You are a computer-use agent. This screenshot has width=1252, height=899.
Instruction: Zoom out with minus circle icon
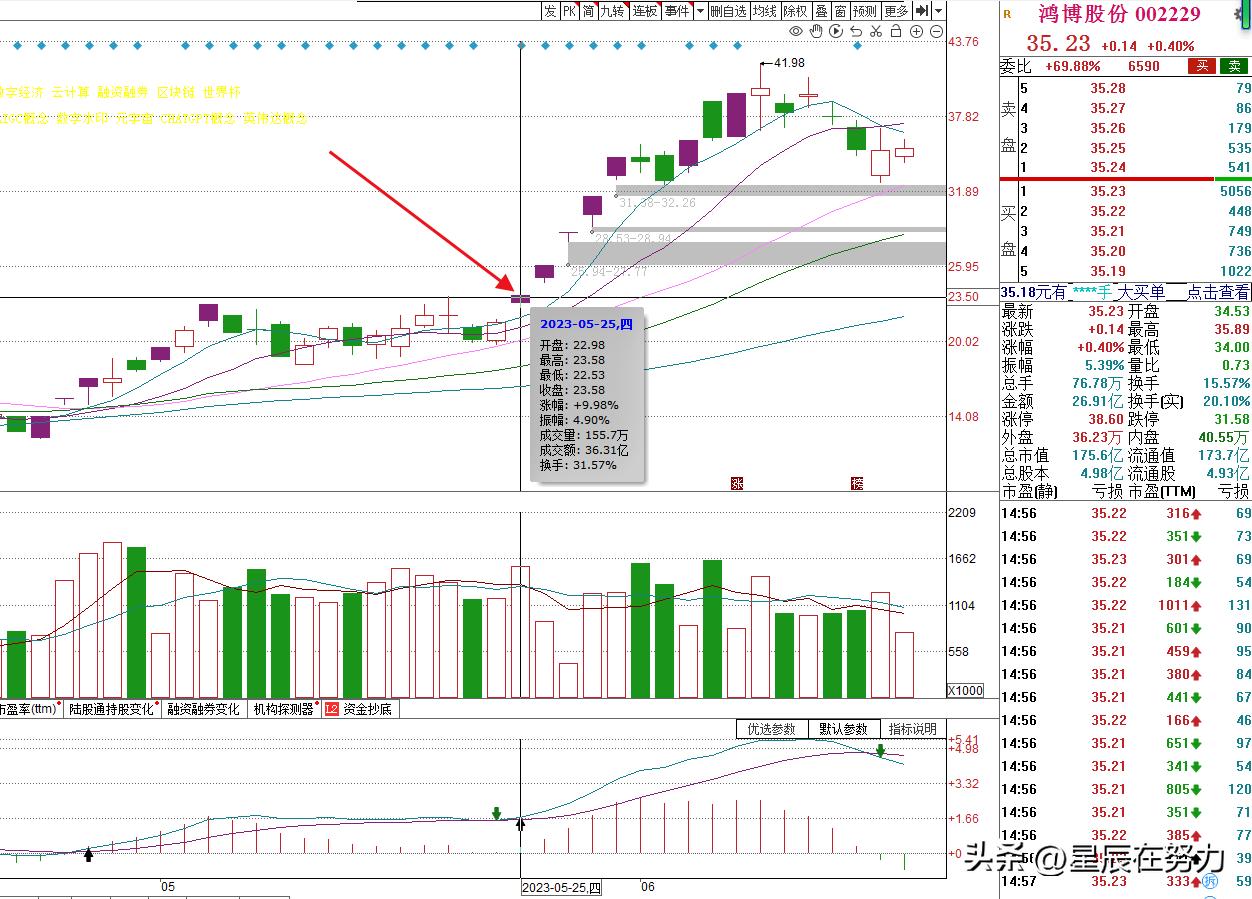pos(936,32)
